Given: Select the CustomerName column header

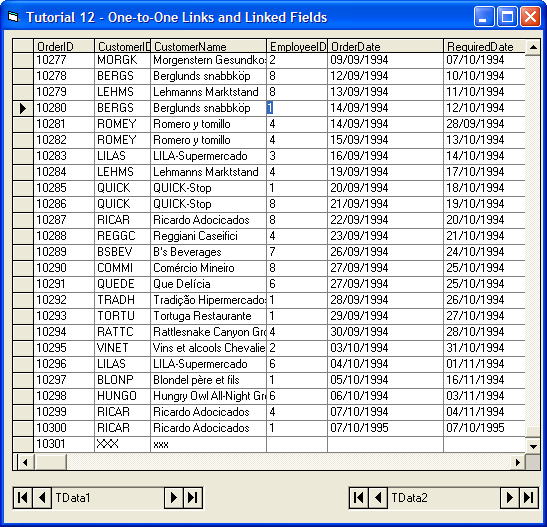Looking at the screenshot, I should click(x=209, y=46).
